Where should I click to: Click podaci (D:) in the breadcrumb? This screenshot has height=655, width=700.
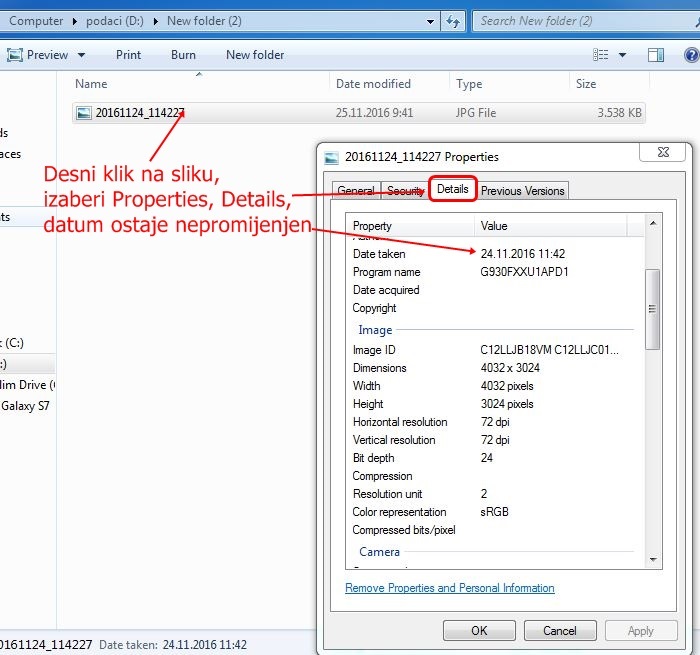[115, 21]
